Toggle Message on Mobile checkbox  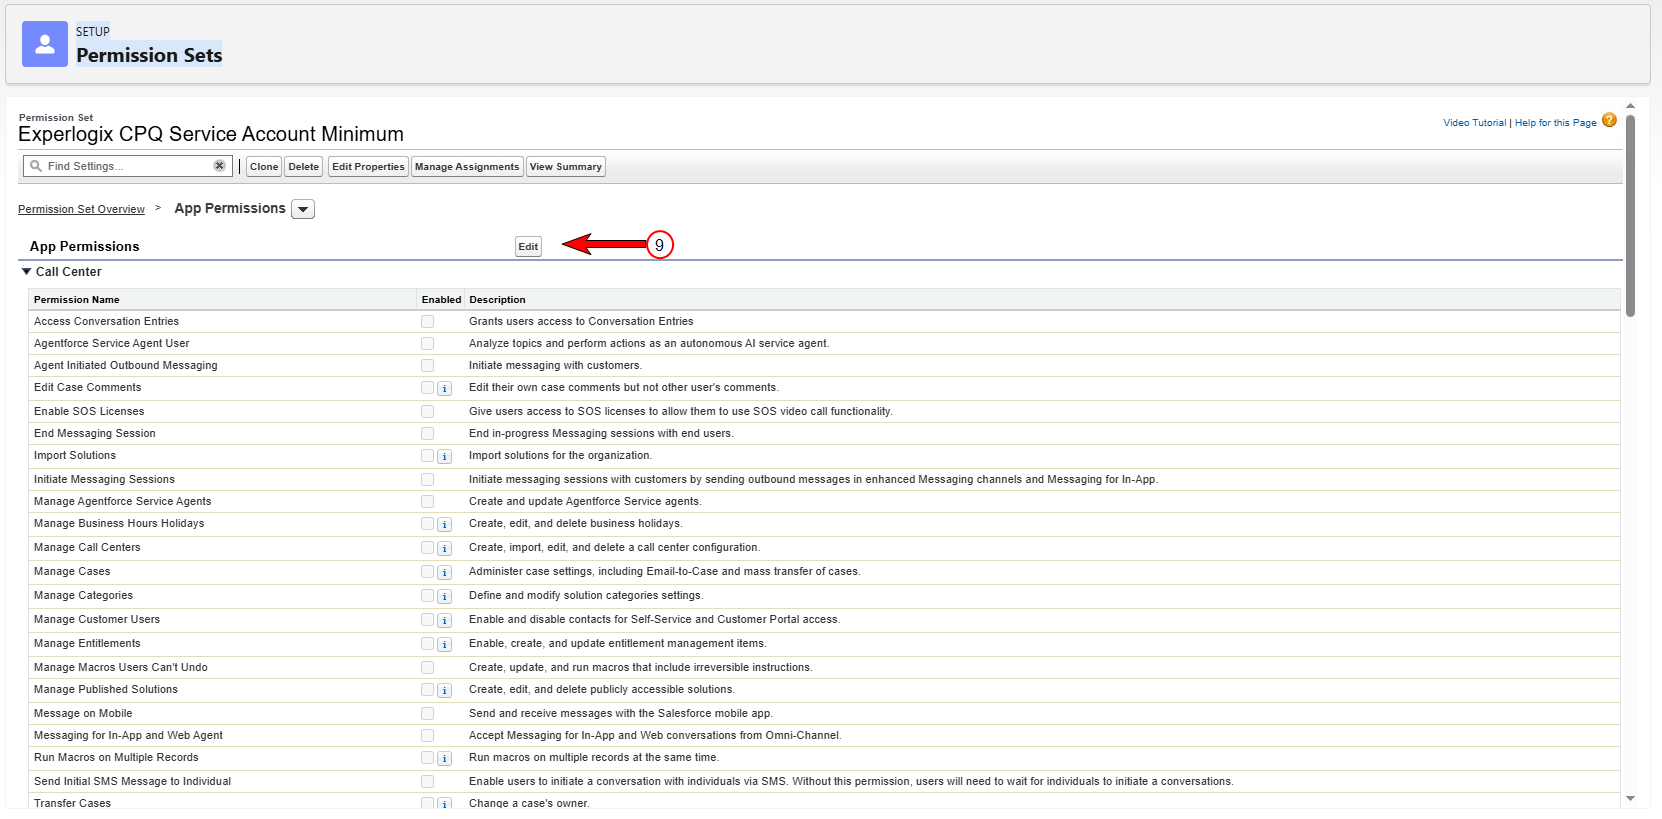coord(427,713)
